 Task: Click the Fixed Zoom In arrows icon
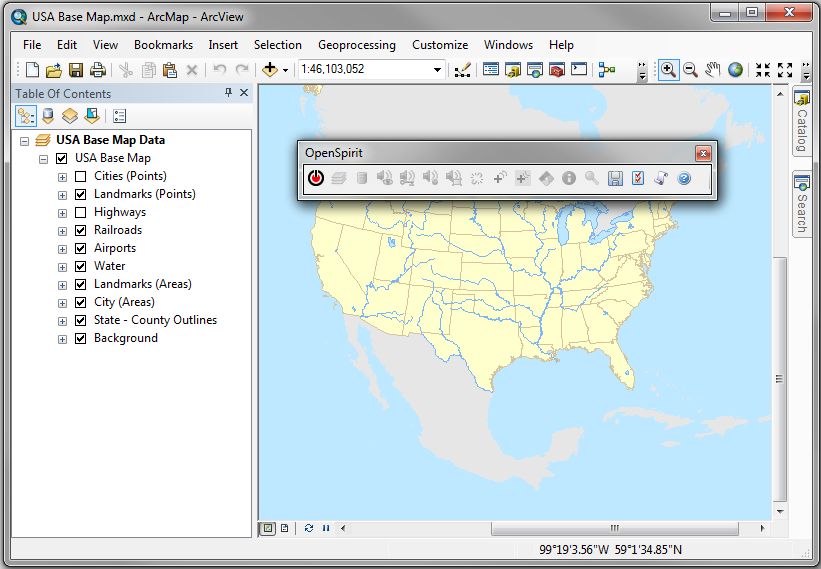(763, 70)
